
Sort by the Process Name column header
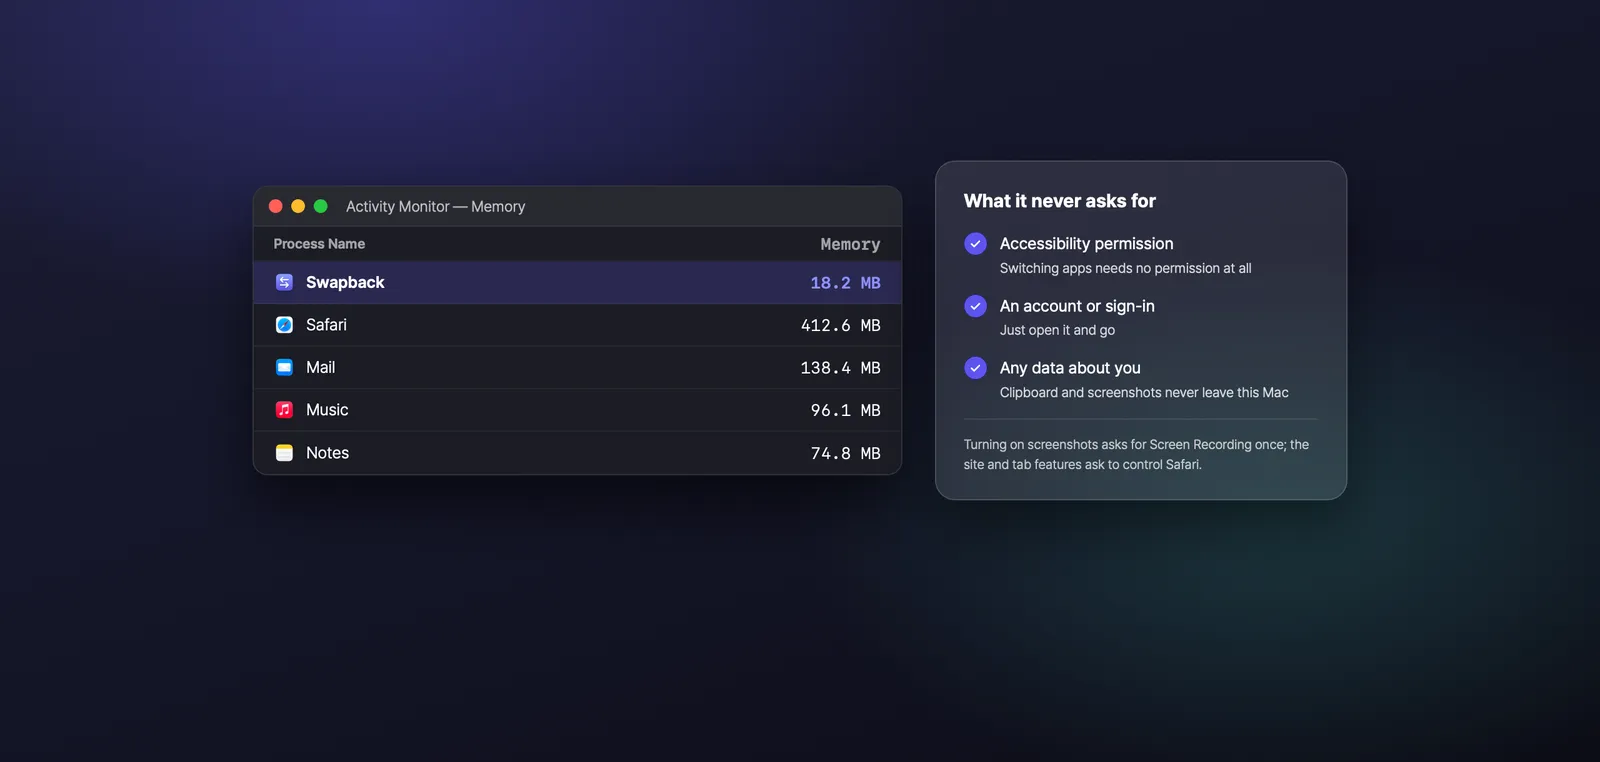pos(319,244)
